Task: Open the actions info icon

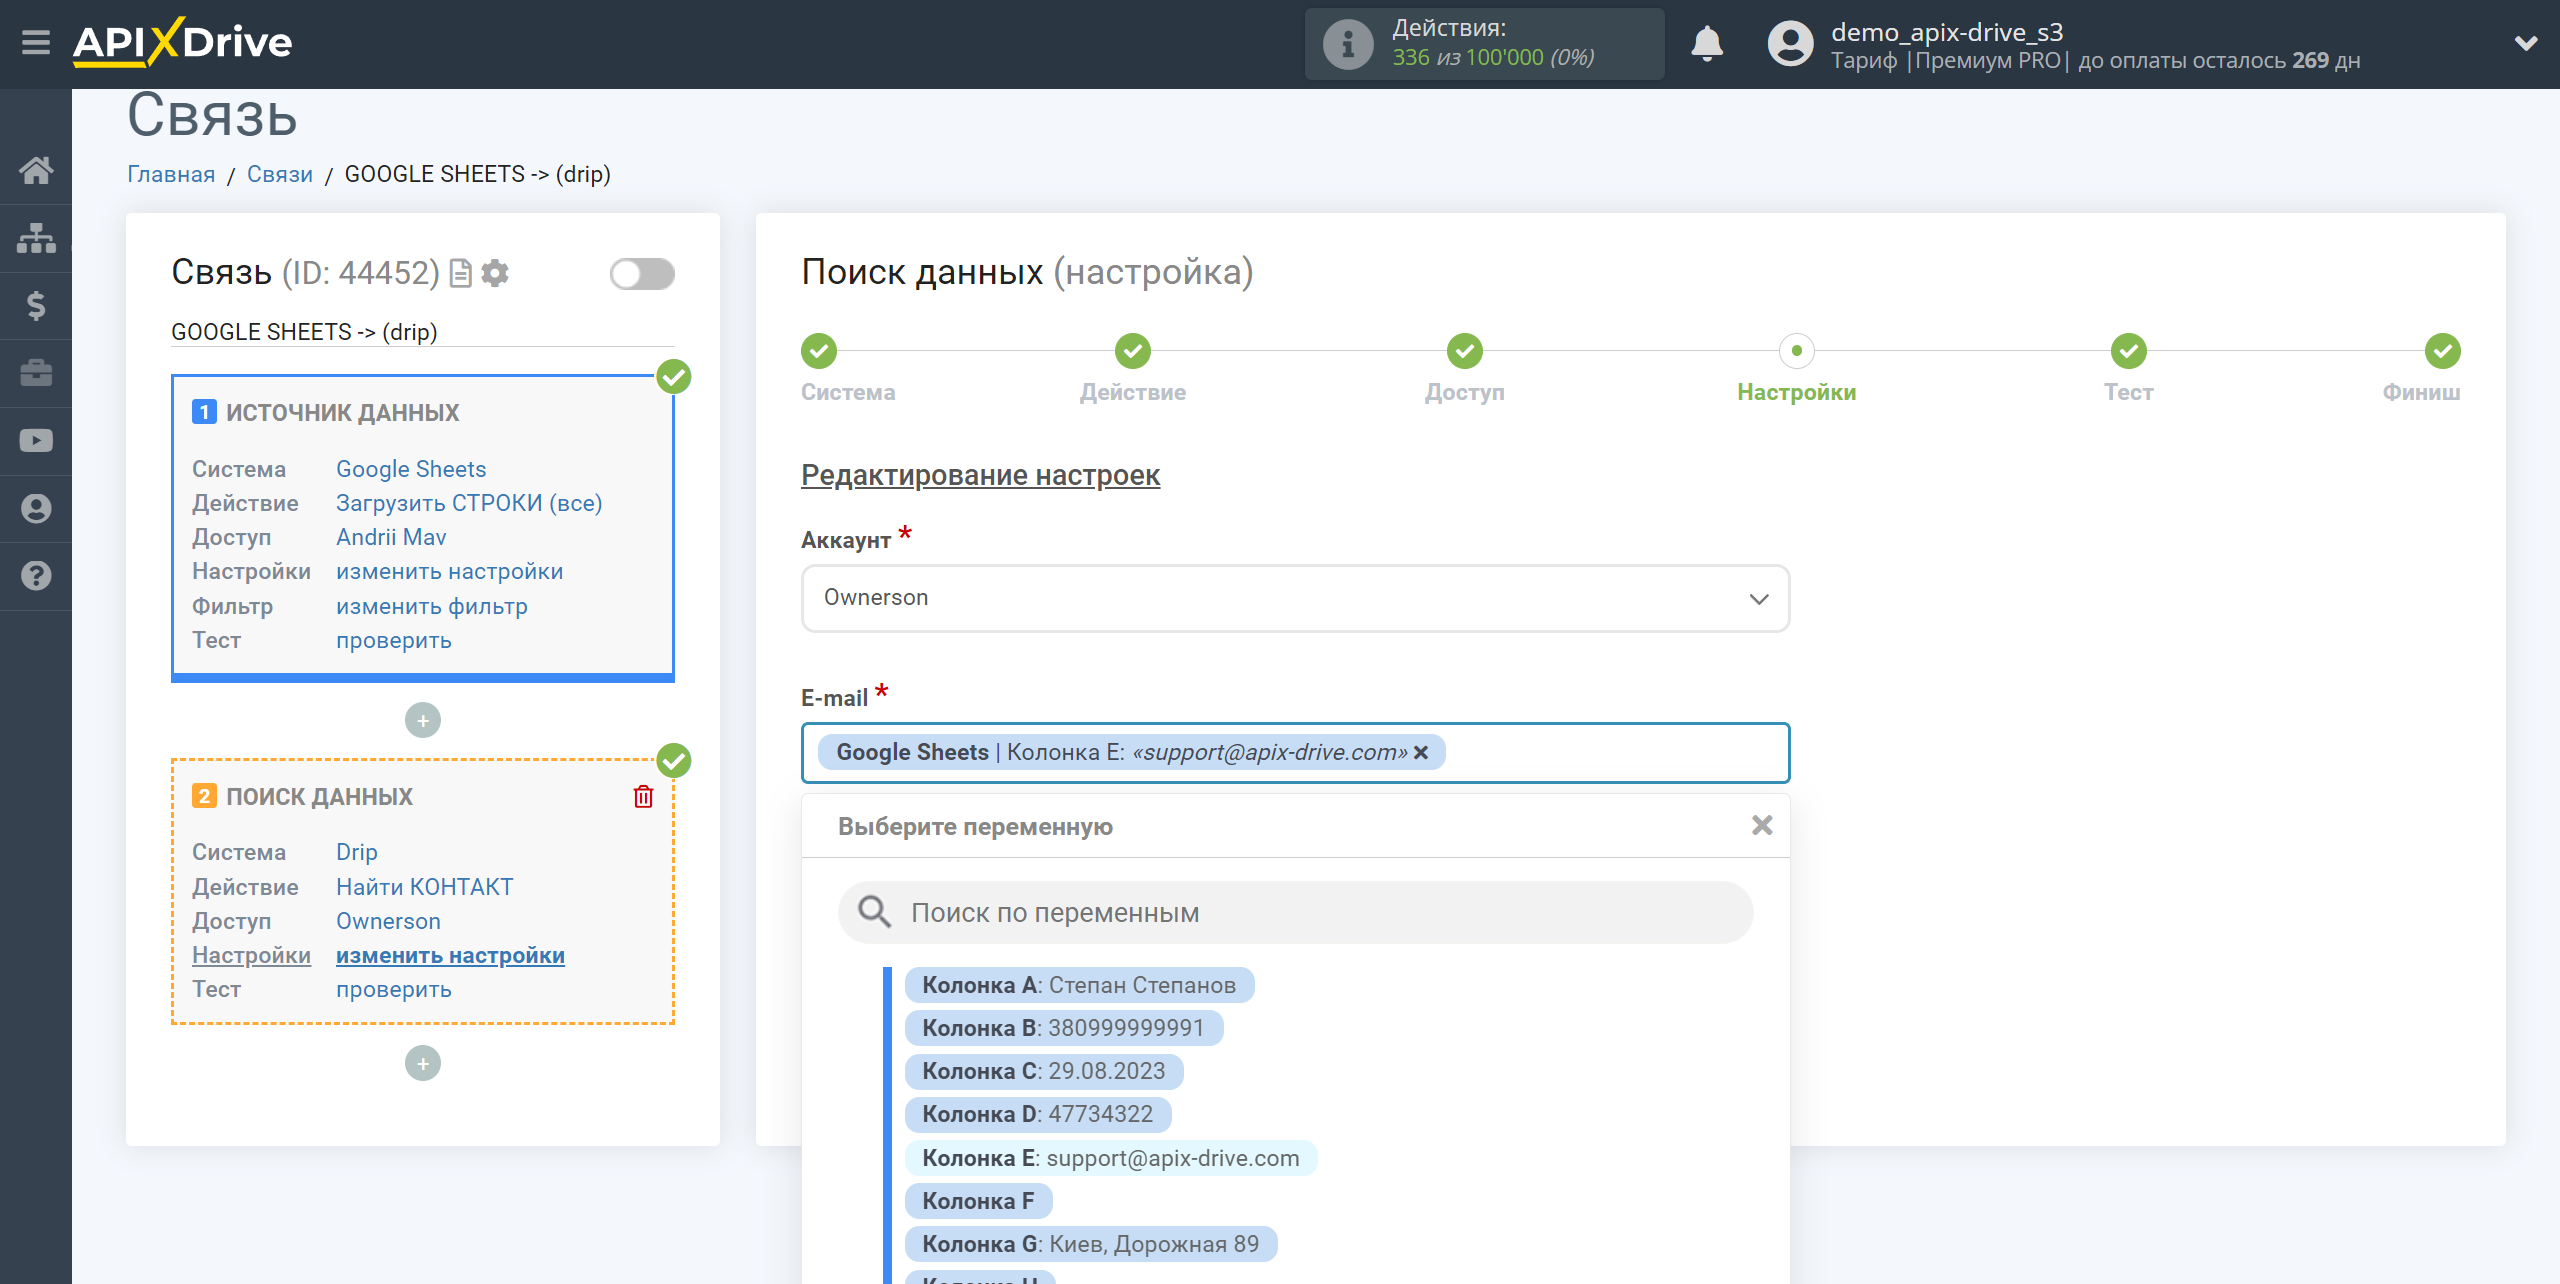Action: pos(1347,45)
